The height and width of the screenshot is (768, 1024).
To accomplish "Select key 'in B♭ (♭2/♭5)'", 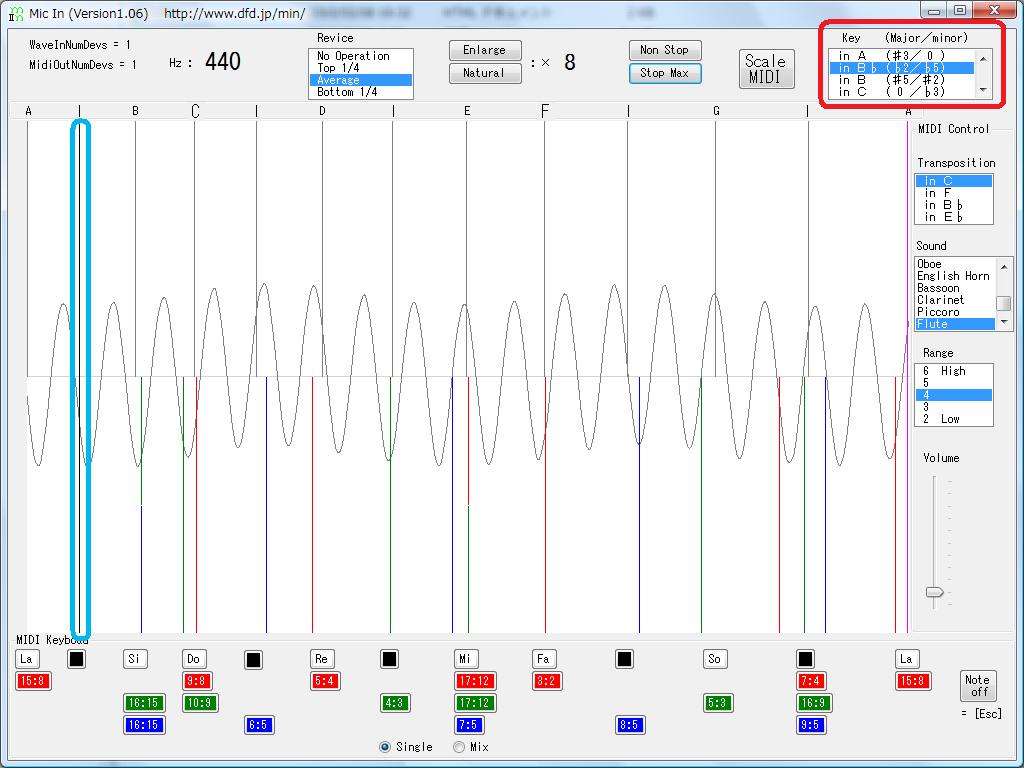I will (902, 68).
